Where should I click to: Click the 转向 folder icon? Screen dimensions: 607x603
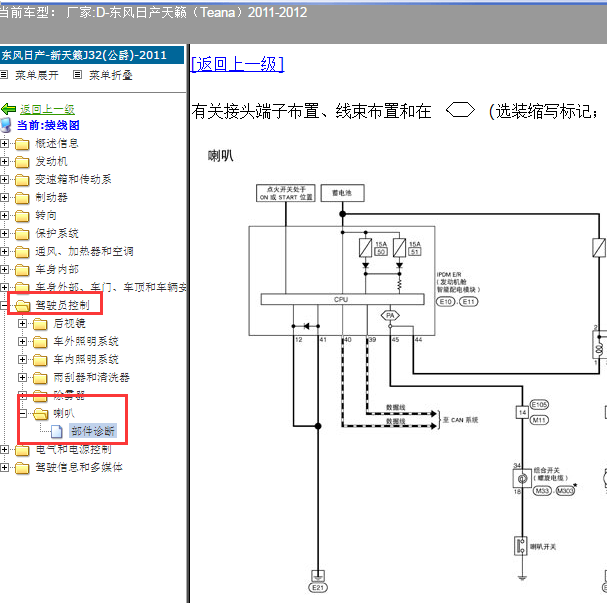point(22,216)
